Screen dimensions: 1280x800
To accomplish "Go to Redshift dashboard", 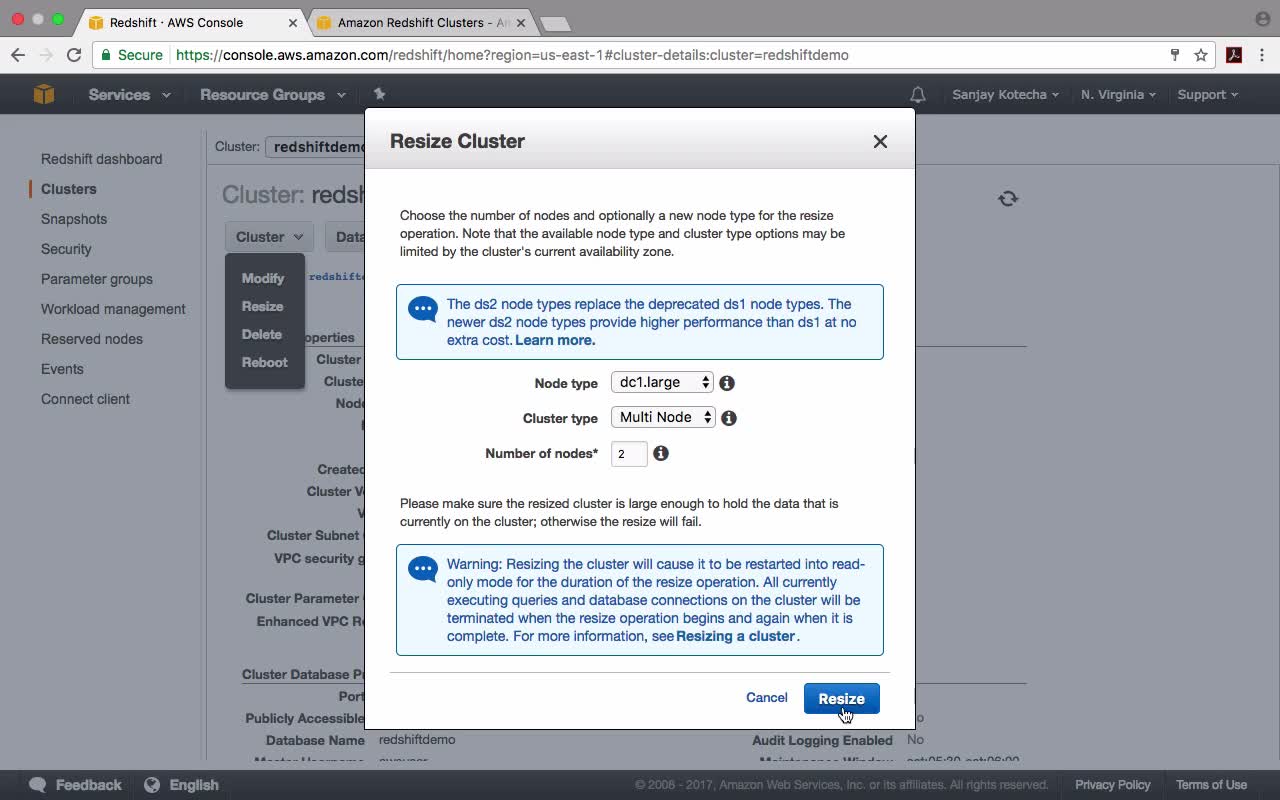I will (x=101, y=159).
